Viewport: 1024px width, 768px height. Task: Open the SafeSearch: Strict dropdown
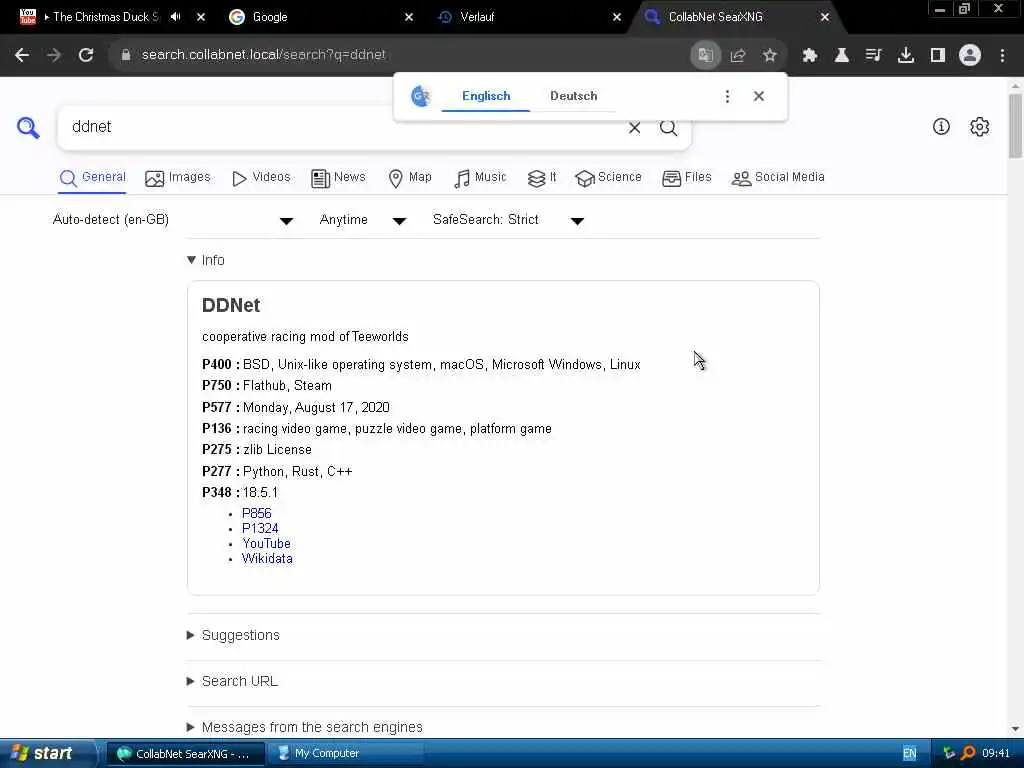508,220
